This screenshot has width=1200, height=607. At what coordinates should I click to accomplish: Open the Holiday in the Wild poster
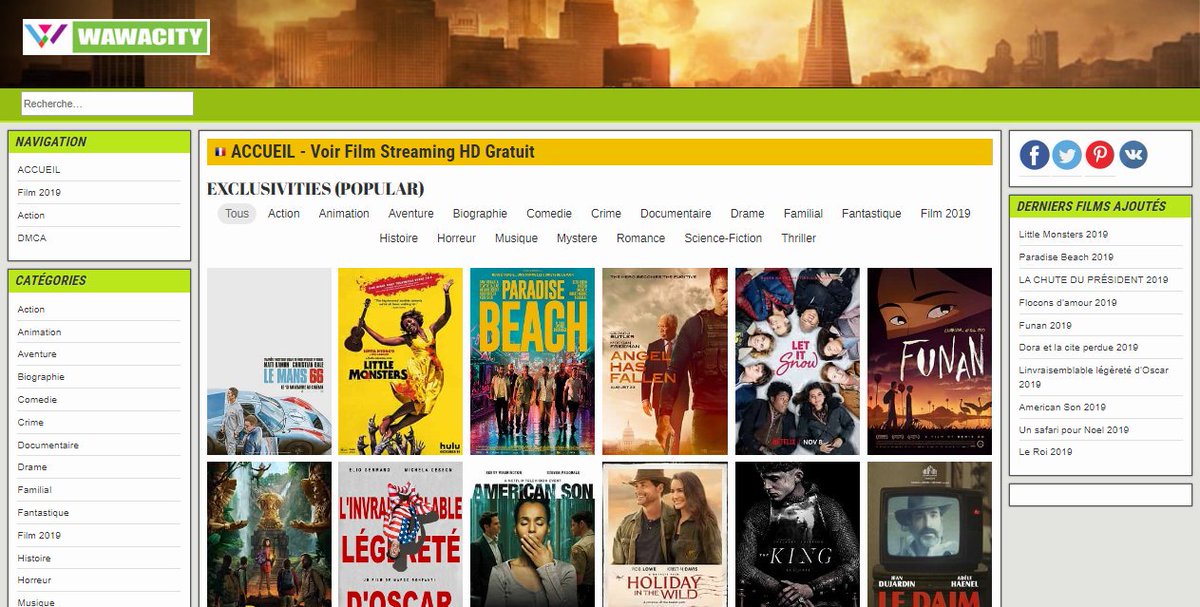coord(665,534)
